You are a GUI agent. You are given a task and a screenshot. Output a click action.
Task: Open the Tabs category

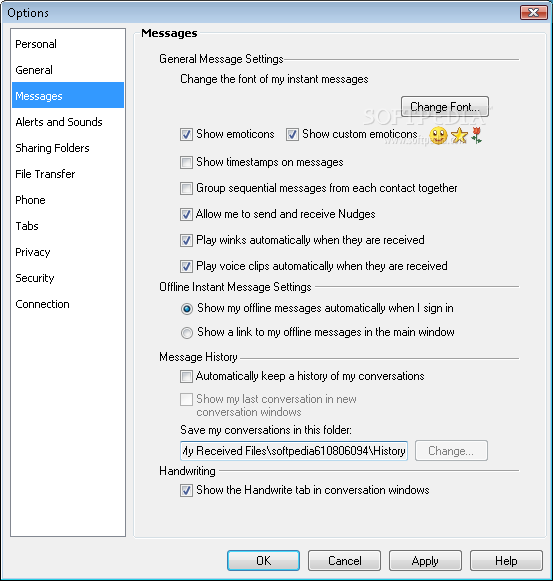(x=68, y=226)
